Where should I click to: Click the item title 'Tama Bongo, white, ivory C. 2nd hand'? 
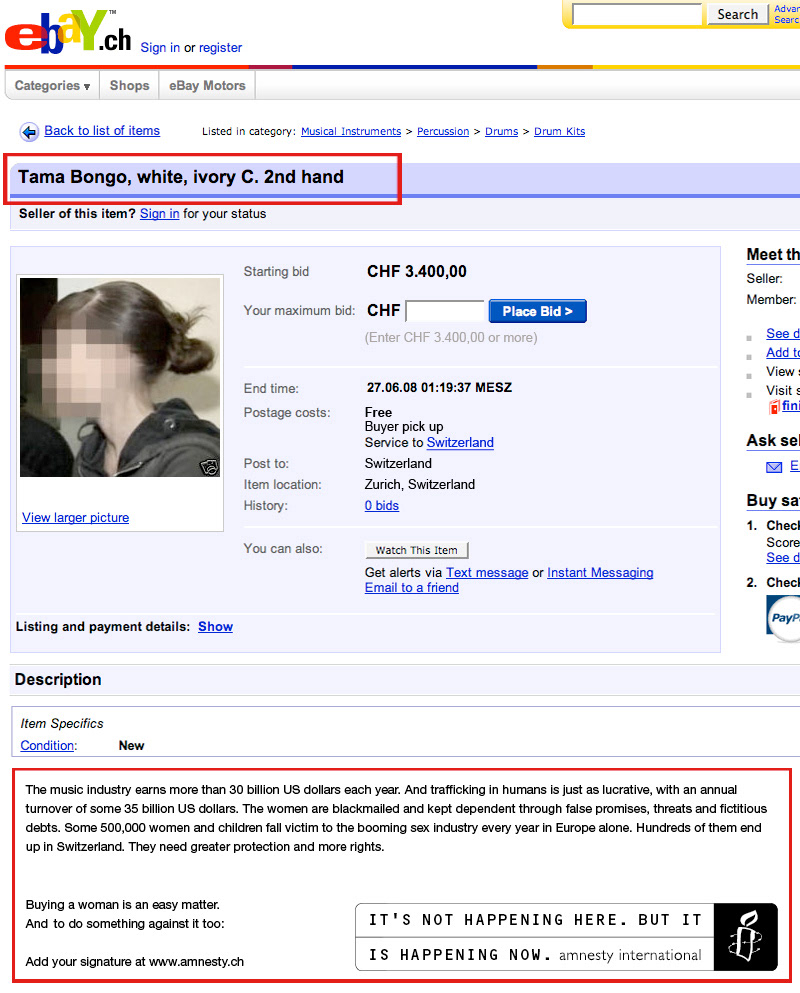tap(181, 177)
